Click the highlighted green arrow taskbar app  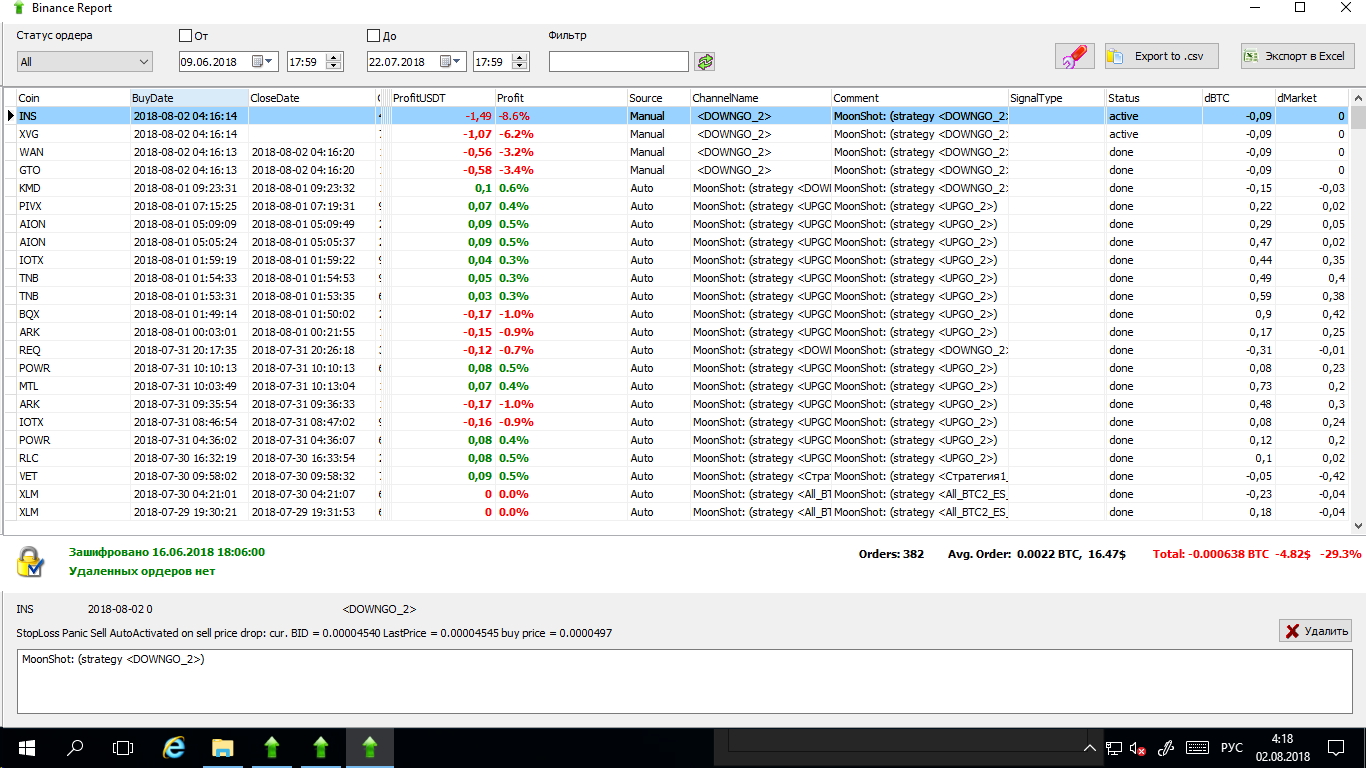pos(370,747)
